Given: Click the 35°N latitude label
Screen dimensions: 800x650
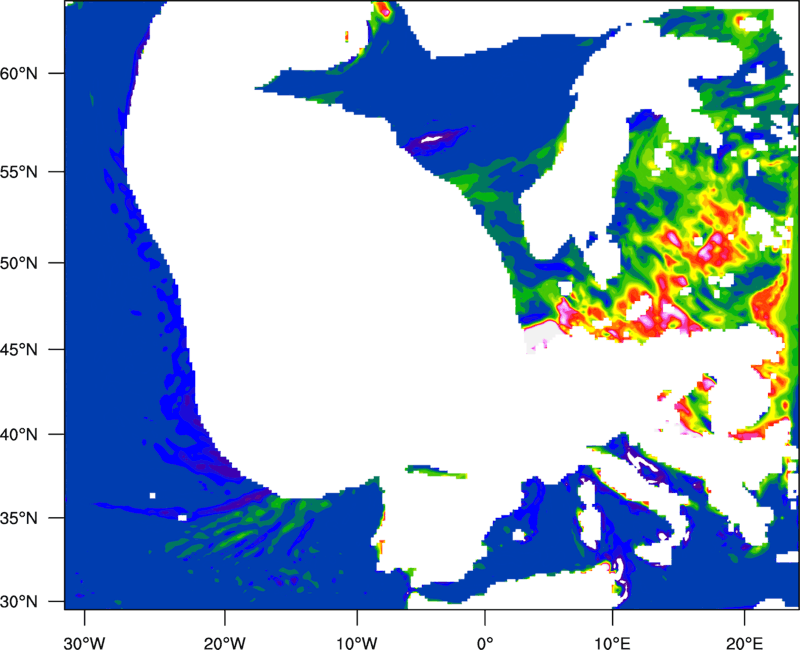Looking at the screenshot, I should [x=19, y=518].
